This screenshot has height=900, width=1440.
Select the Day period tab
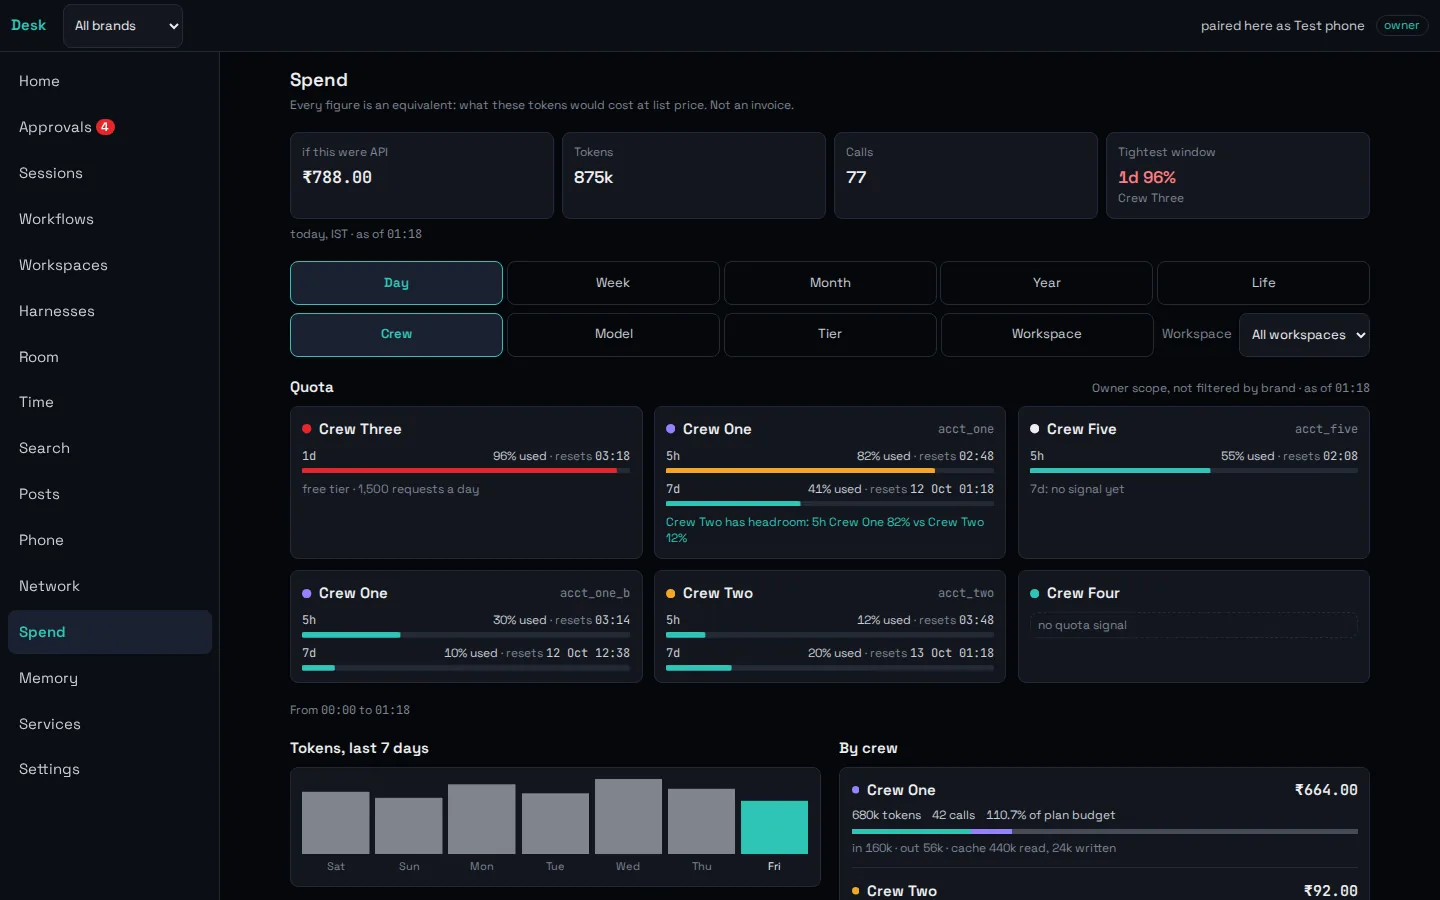[396, 283]
